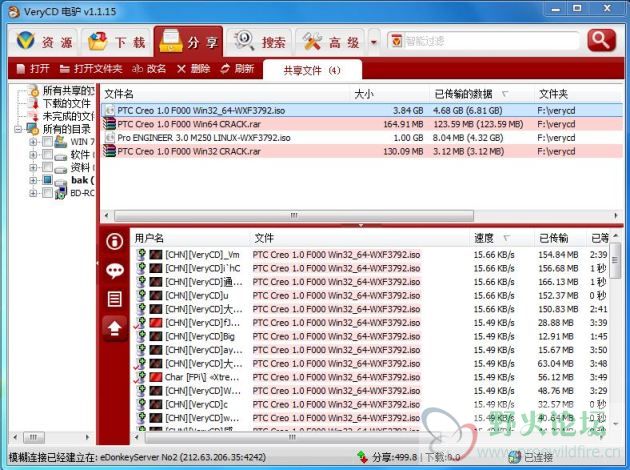
Task: Click the 改名 (Rename) button
Action: (x=149, y=69)
